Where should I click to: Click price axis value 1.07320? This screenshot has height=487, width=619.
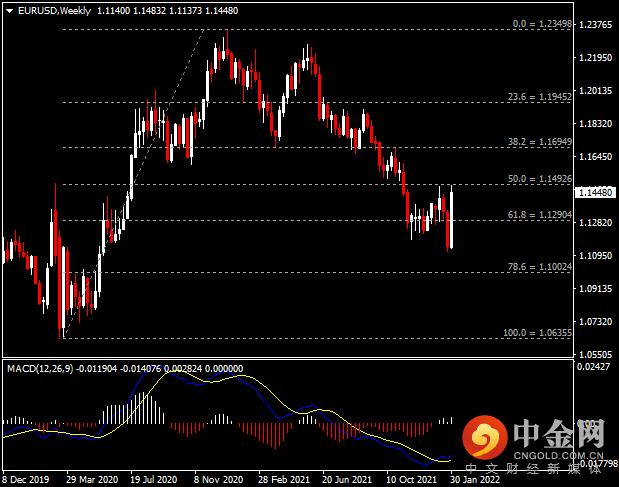595,322
